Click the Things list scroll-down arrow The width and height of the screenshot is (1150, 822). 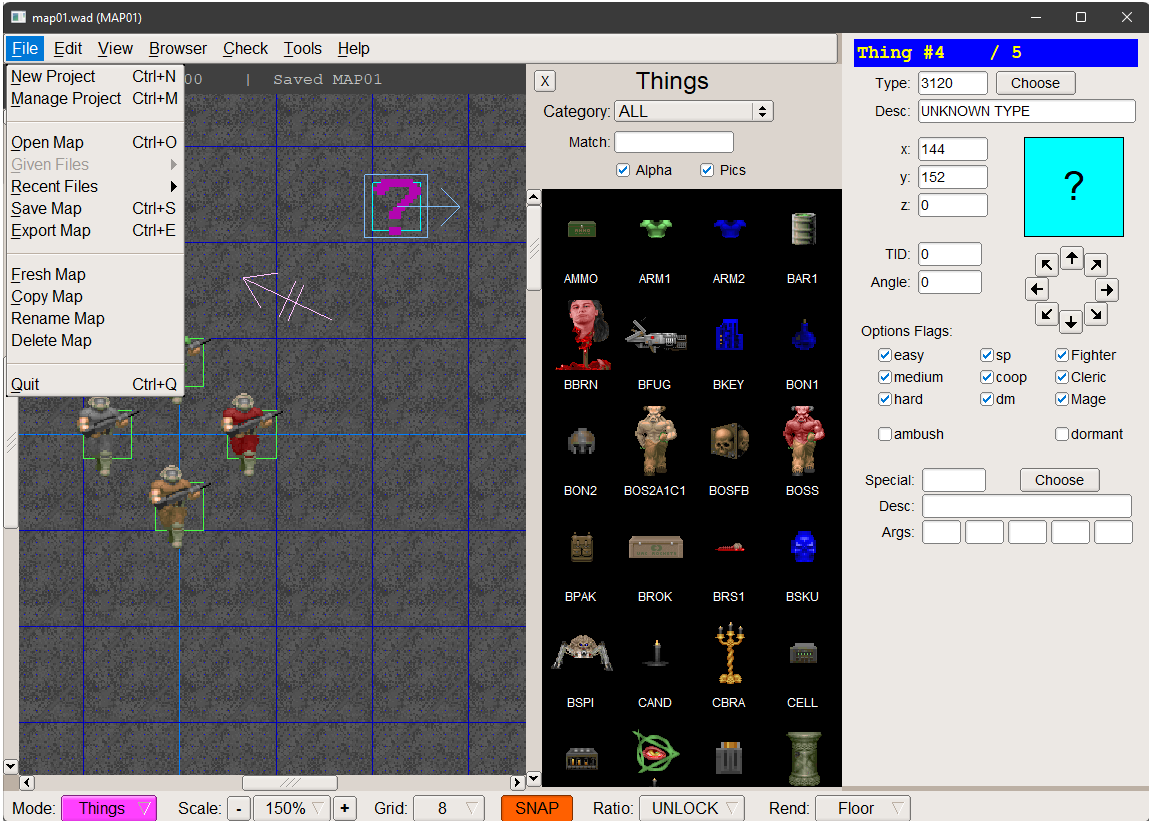[x=534, y=779]
